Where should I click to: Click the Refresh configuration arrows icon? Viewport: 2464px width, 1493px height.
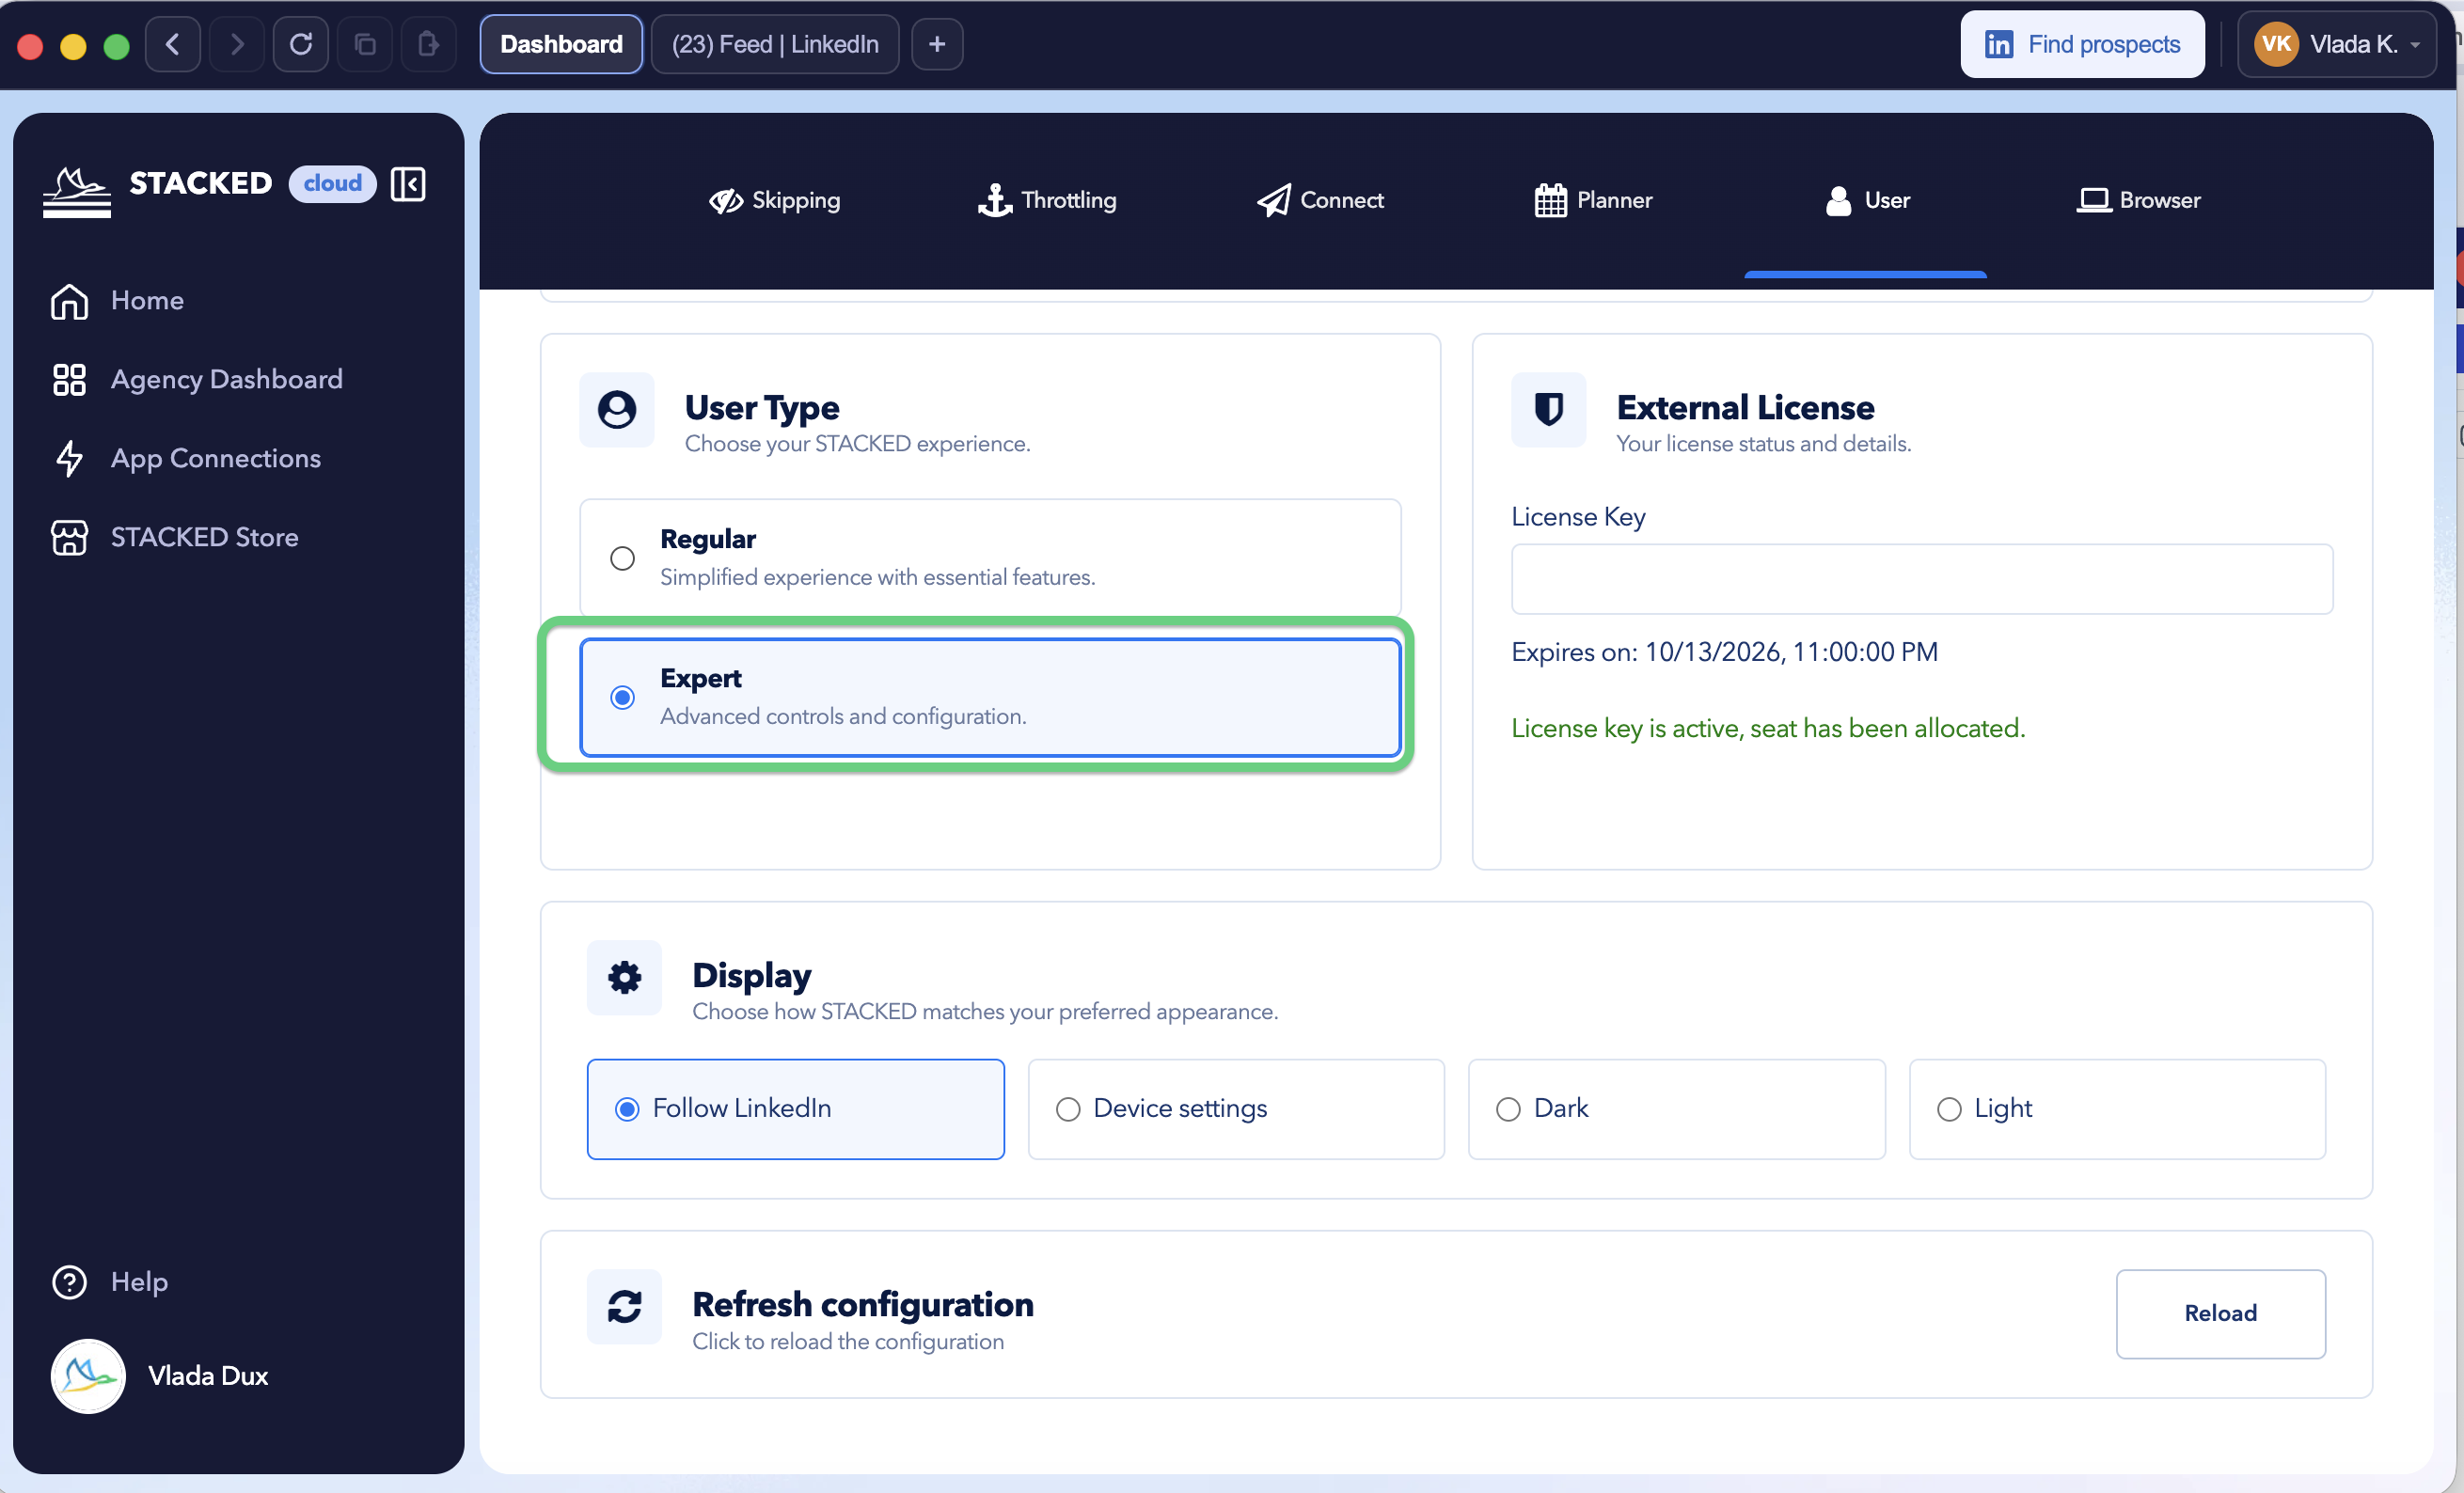click(625, 1307)
